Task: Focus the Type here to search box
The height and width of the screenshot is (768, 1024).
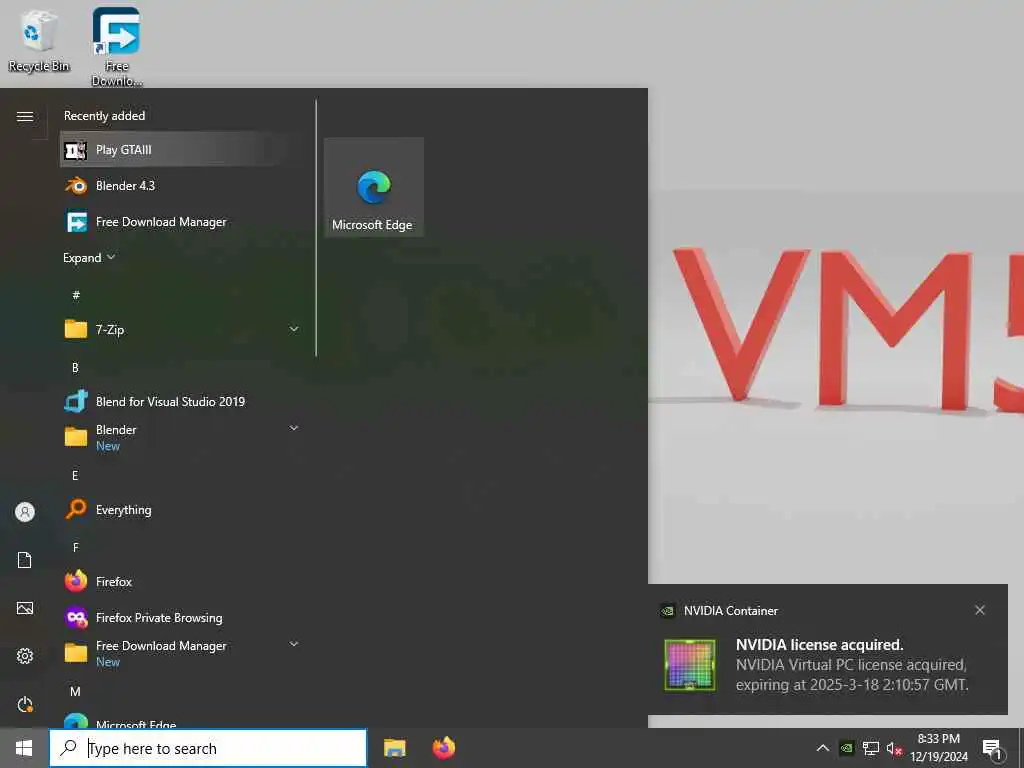Action: pyautogui.click(x=208, y=748)
